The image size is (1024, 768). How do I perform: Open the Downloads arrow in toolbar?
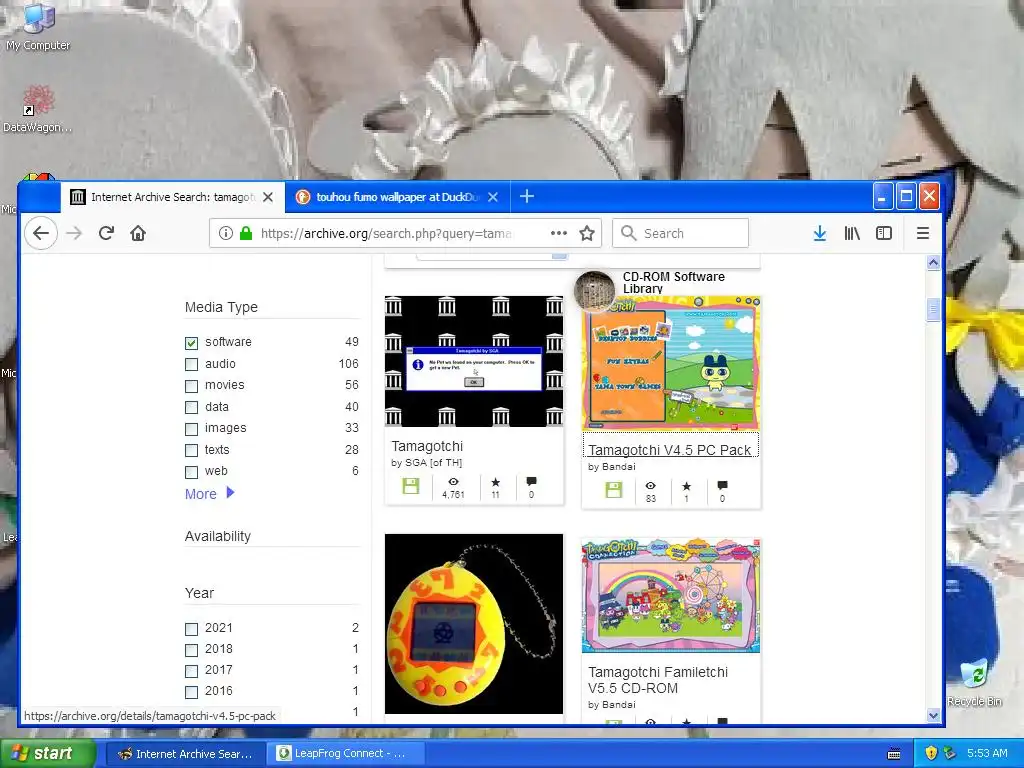pyautogui.click(x=820, y=233)
